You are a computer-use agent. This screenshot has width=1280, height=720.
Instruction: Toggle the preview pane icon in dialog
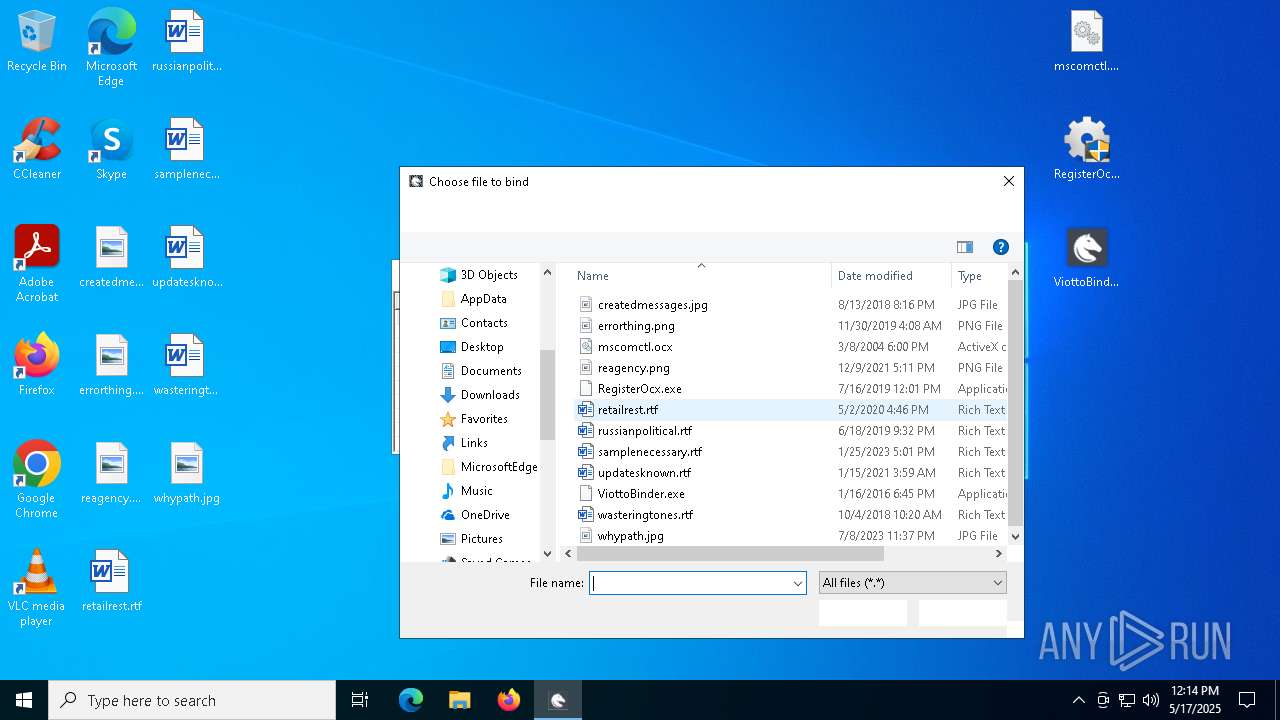(965, 247)
